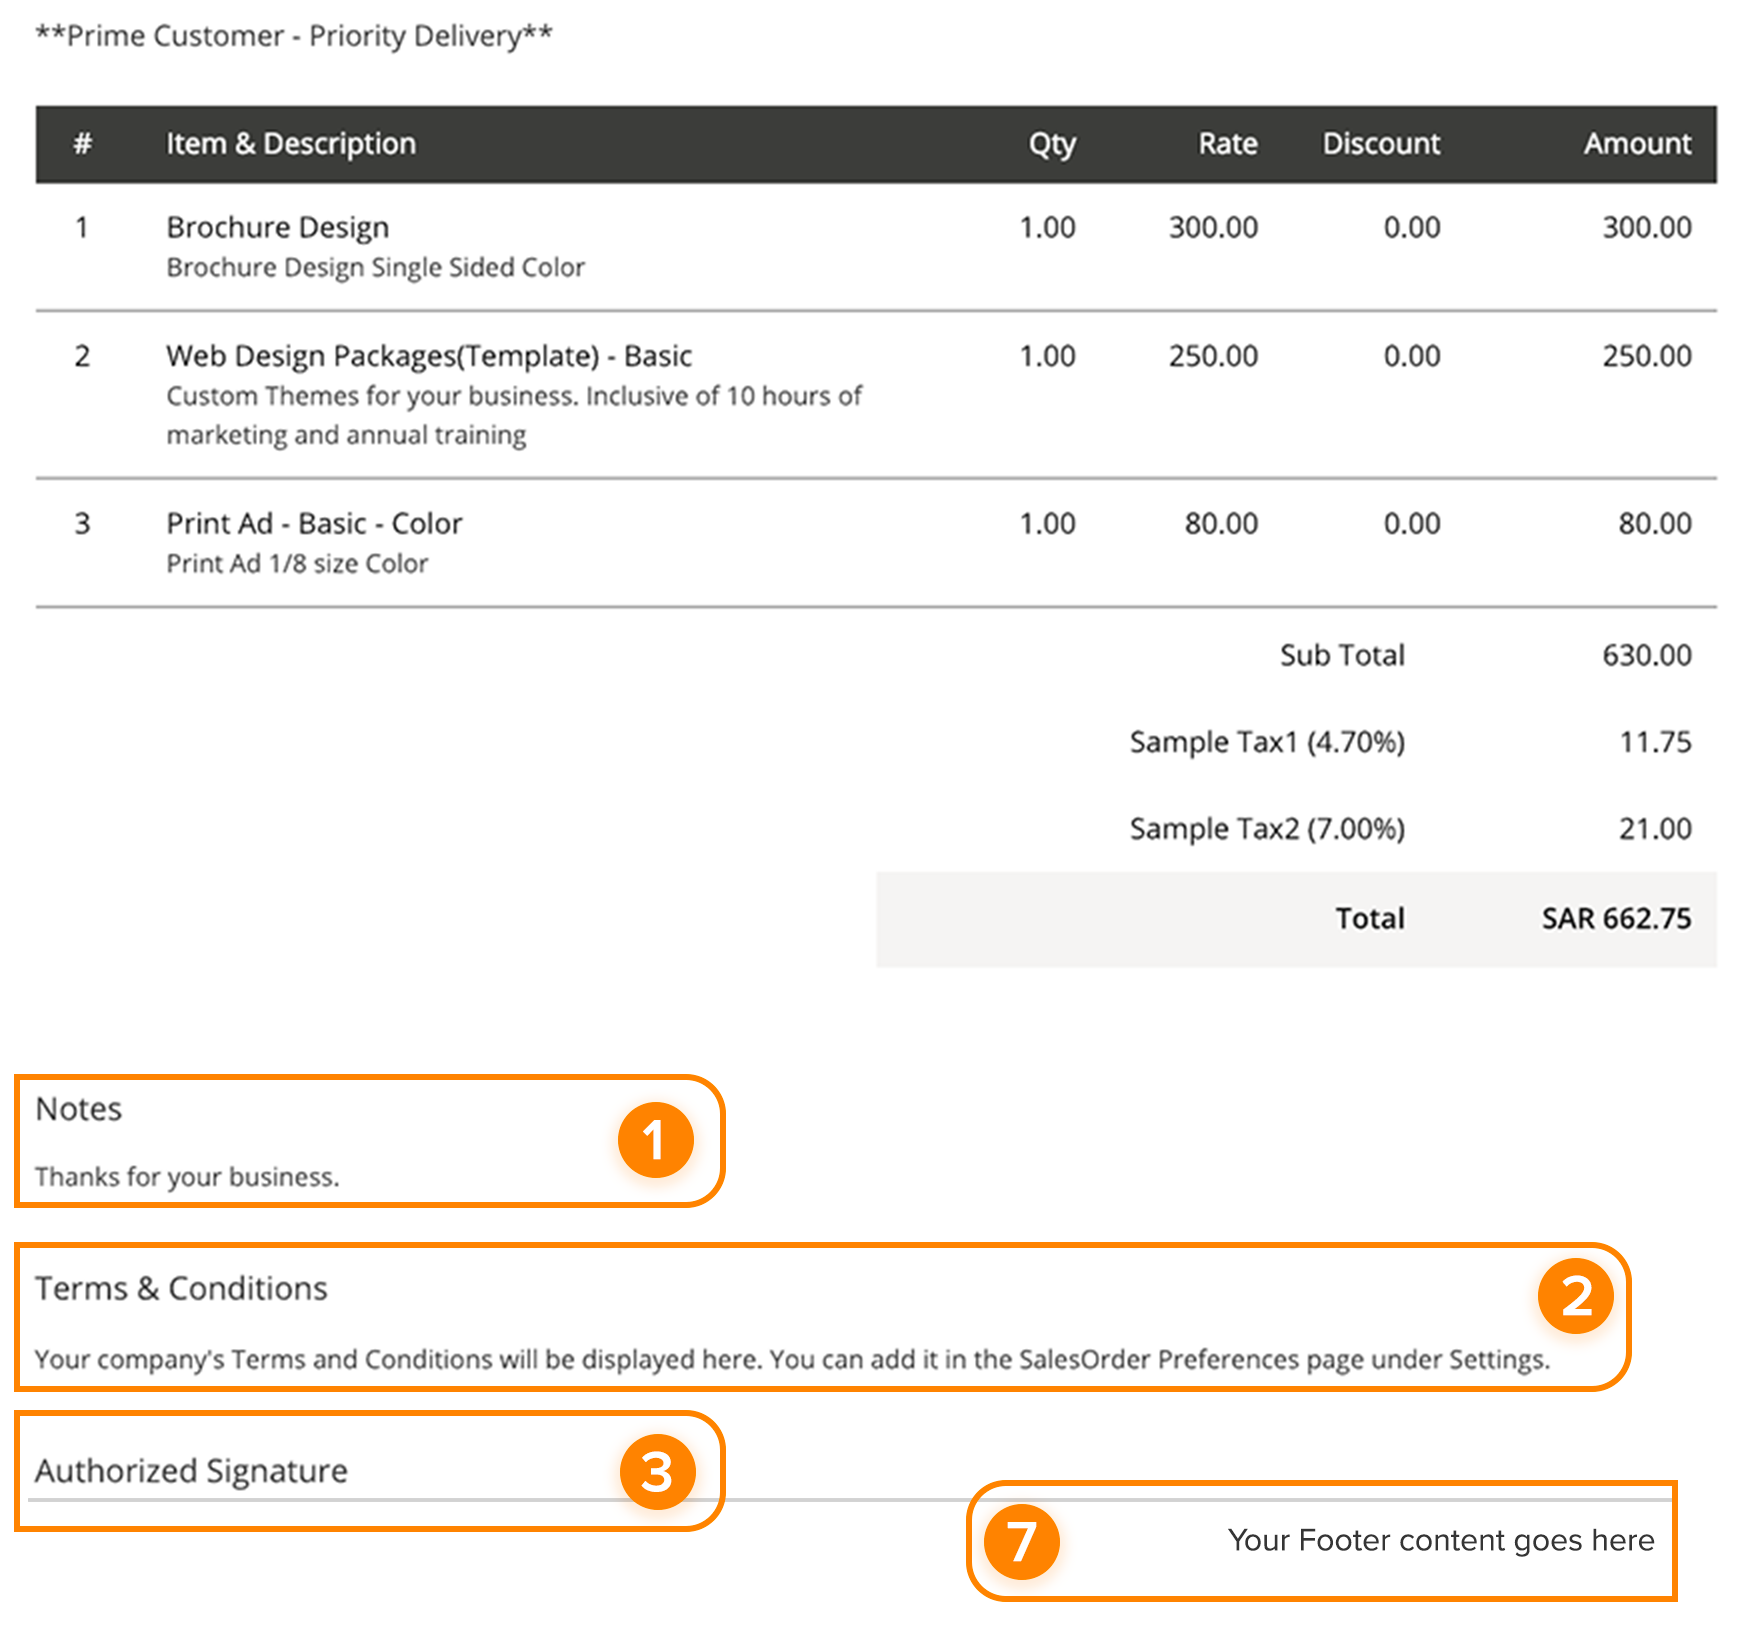Click the SAR 662.75 total amount
This screenshot has height=1648, width=1756.
pyautogui.click(x=1615, y=918)
